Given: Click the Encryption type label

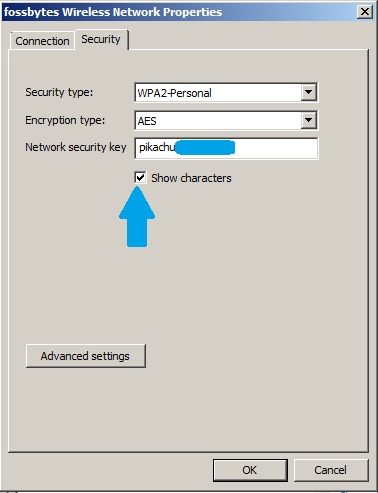Looking at the screenshot, I should (x=65, y=120).
